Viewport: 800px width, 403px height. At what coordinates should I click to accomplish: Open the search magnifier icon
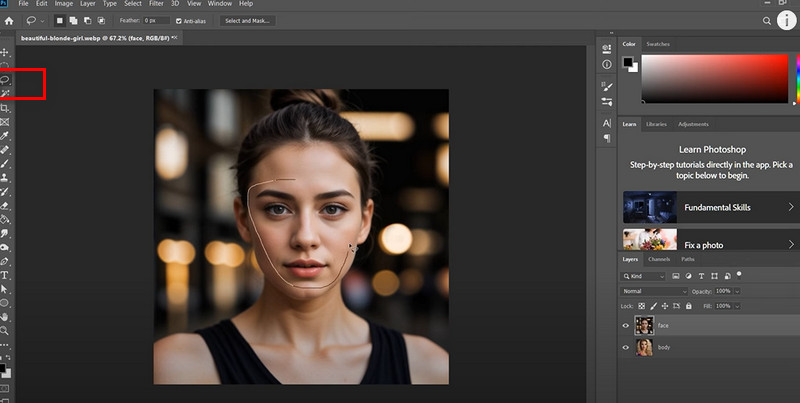(766, 21)
